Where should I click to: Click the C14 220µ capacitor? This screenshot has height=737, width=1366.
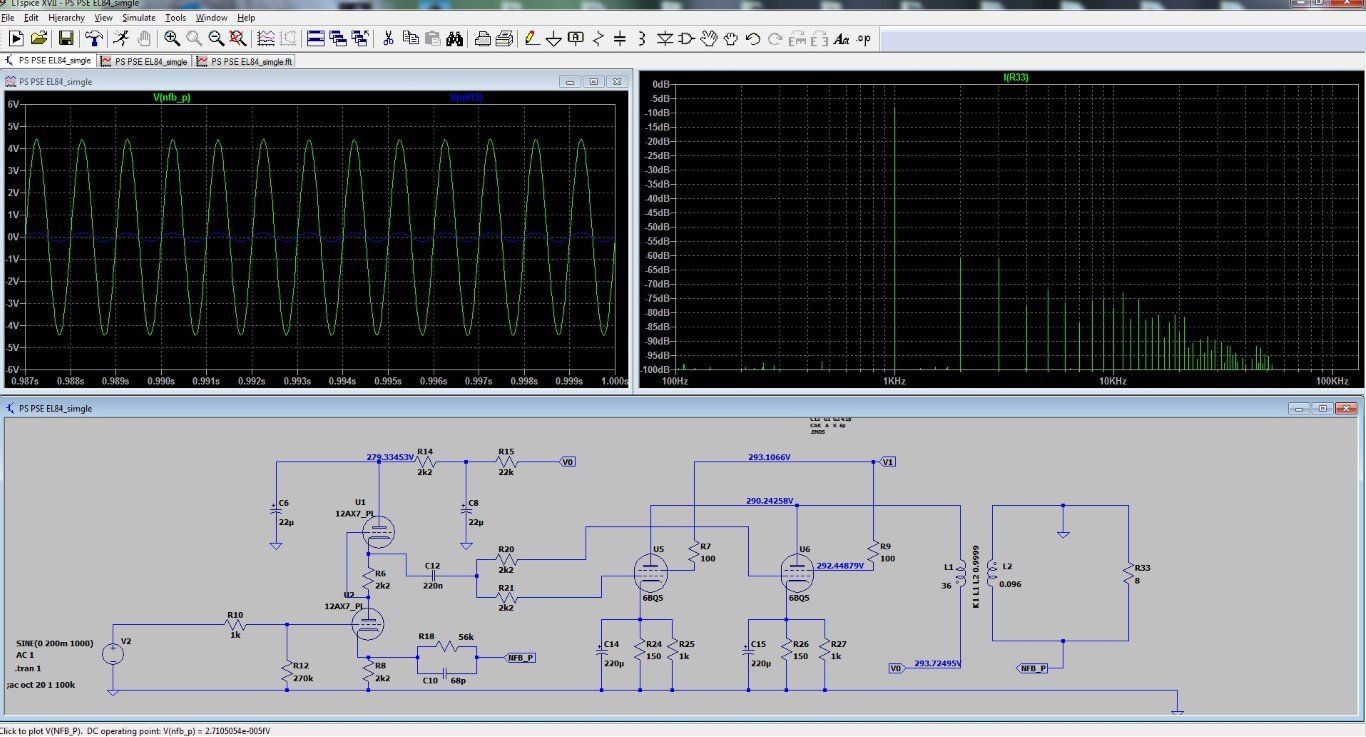(x=602, y=651)
